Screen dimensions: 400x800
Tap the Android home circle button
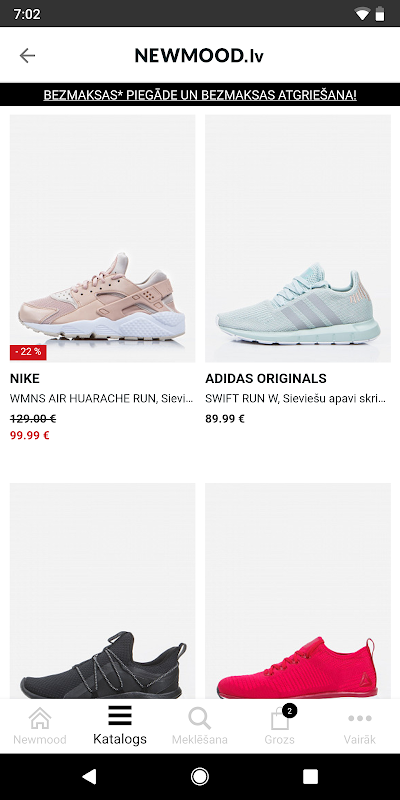(199, 777)
